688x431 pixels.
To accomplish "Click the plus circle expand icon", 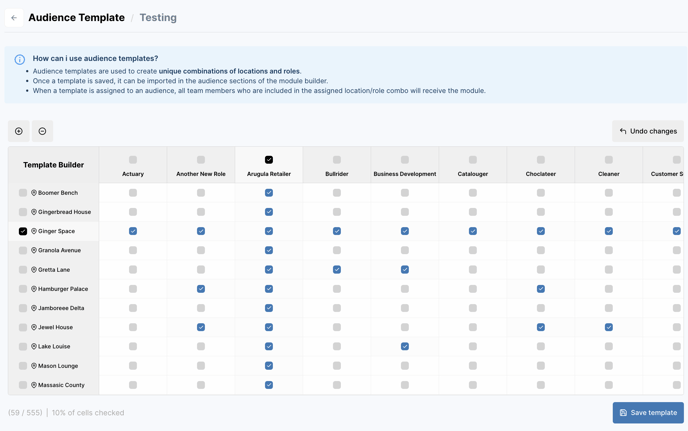I will (19, 131).
